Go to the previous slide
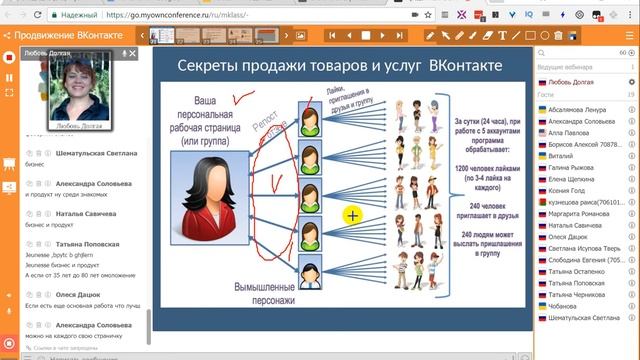Image resolution: width=640 pixels, height=360 pixels. 349,36
